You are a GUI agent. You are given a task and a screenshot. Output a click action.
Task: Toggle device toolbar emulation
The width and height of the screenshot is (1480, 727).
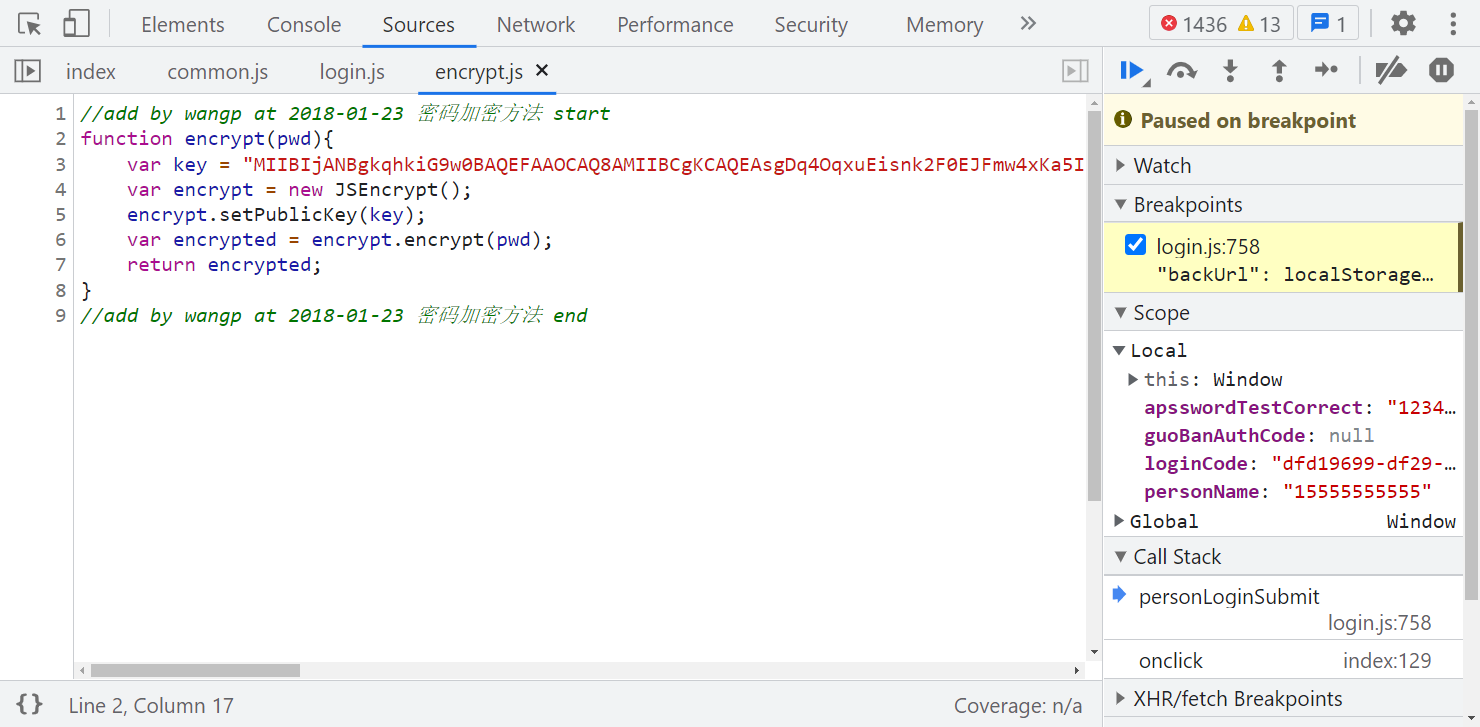pos(76,24)
